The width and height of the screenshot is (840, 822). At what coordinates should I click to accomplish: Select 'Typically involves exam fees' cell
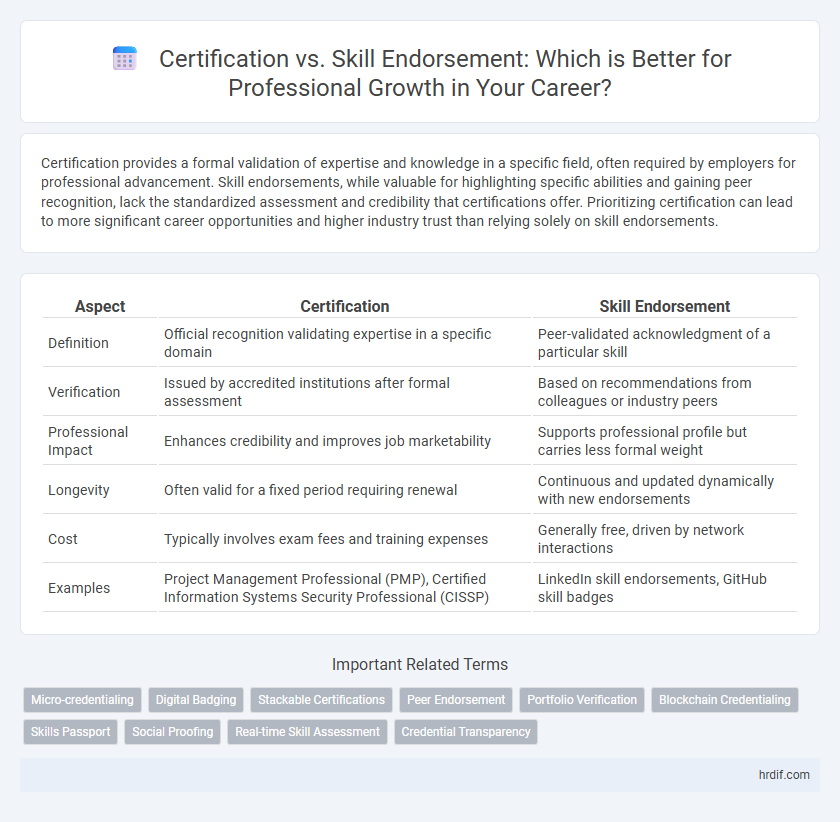tap(344, 539)
